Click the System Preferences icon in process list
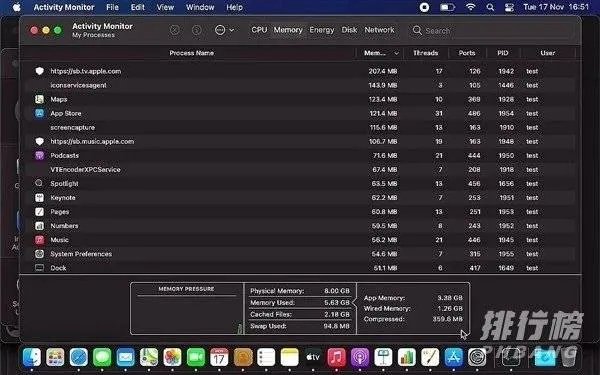Viewport: 600px width, 375px height. 39,254
